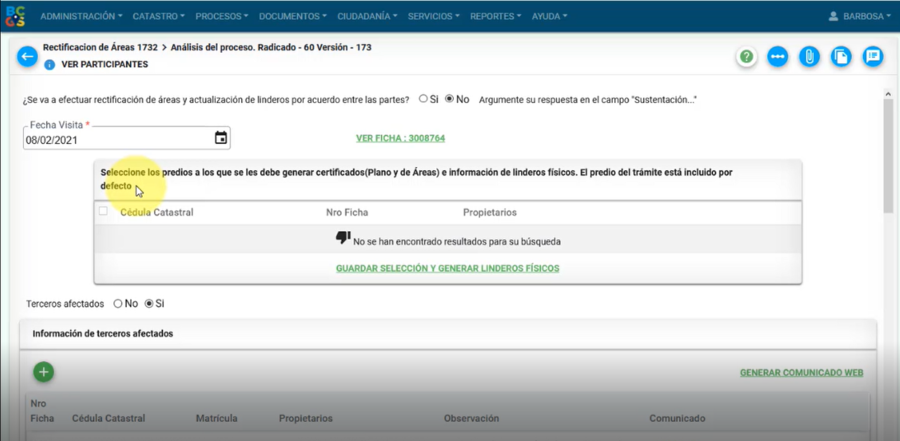Click the info icon beside Ver Participantes
Image resolution: width=900 pixels, height=441 pixels.
tap(49, 65)
